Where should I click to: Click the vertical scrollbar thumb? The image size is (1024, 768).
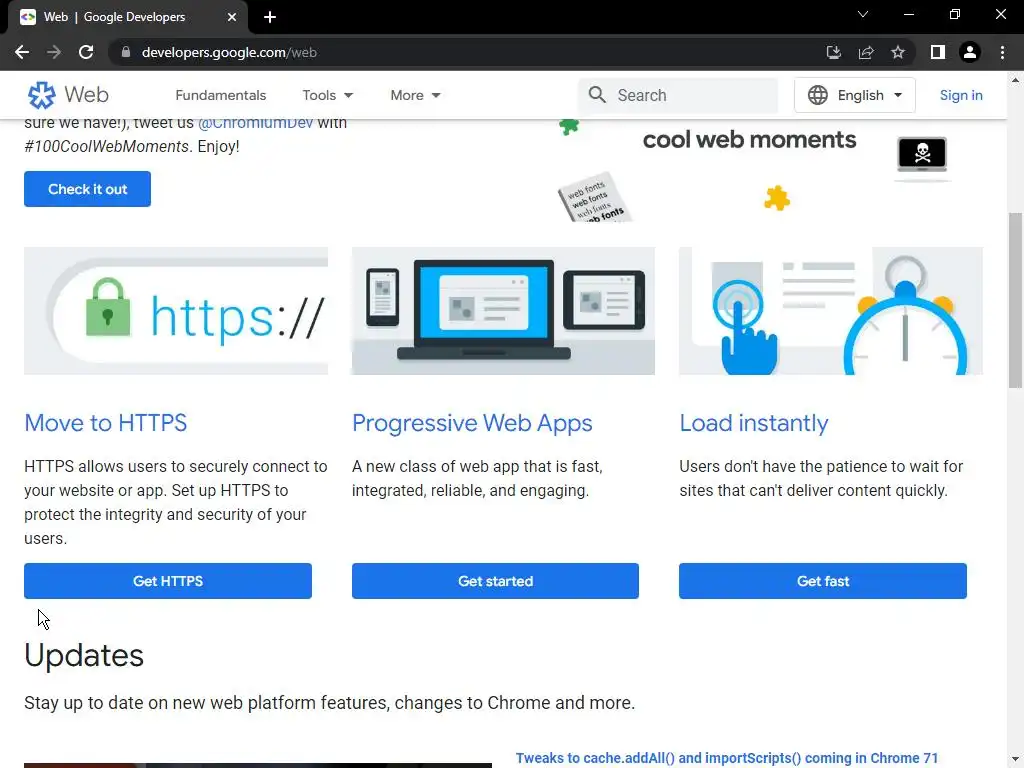point(1015,300)
